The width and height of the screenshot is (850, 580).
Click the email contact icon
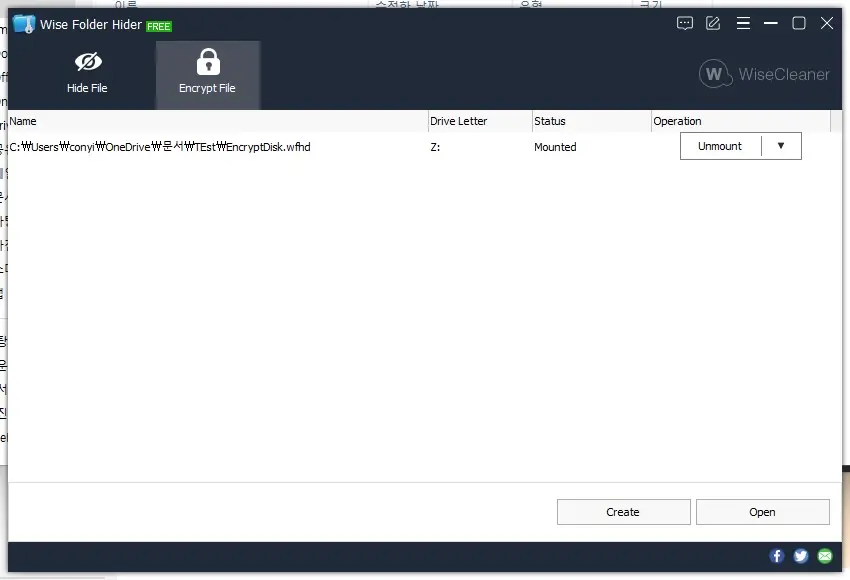[x=825, y=556]
